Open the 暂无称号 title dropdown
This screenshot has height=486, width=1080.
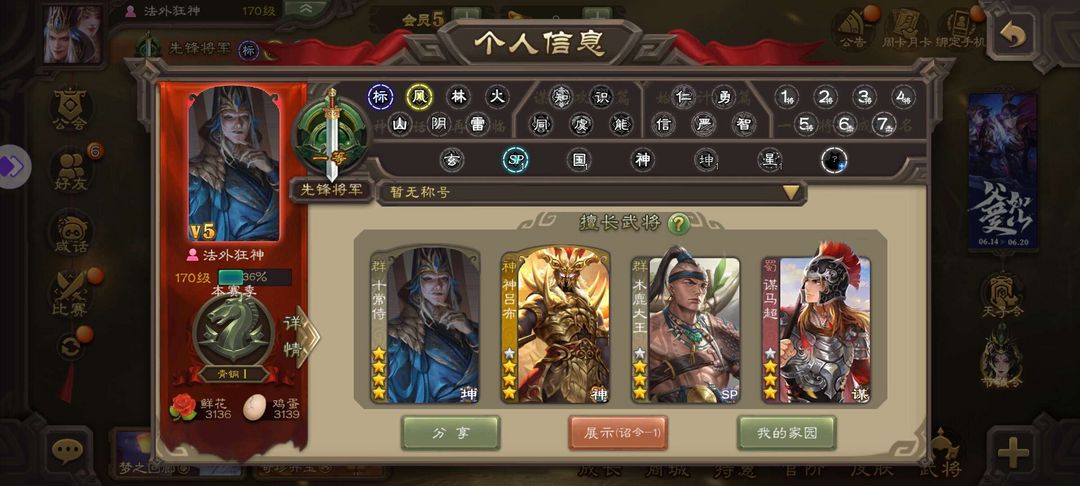pyautogui.click(x=592, y=193)
